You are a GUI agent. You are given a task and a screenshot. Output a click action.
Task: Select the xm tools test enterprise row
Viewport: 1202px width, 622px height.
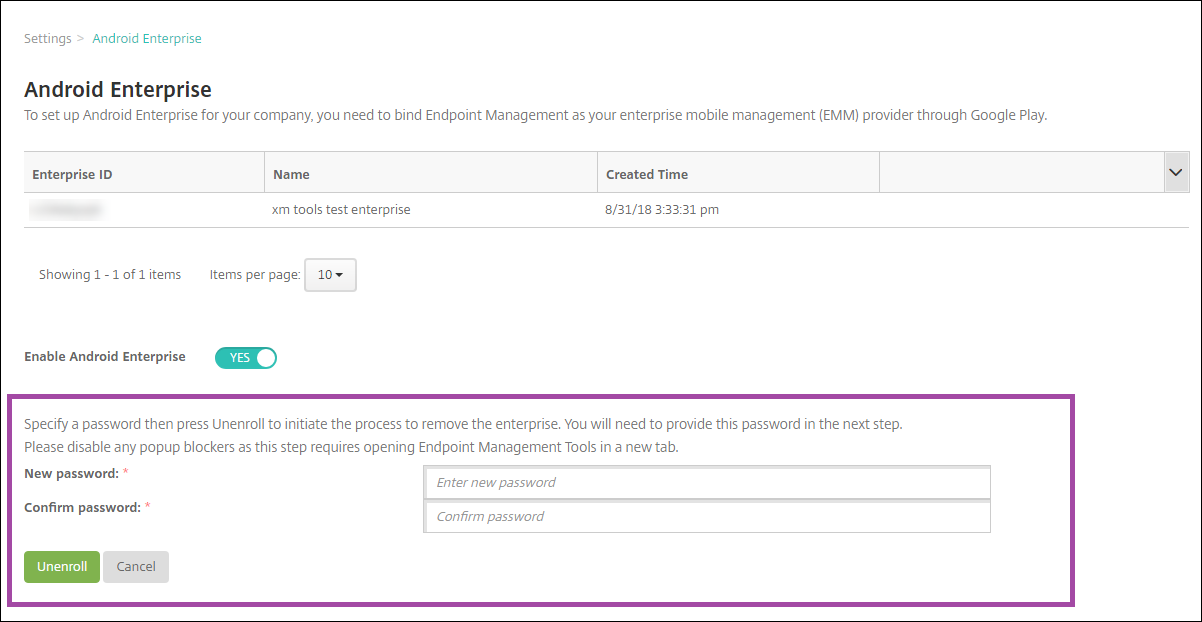click(x=341, y=210)
